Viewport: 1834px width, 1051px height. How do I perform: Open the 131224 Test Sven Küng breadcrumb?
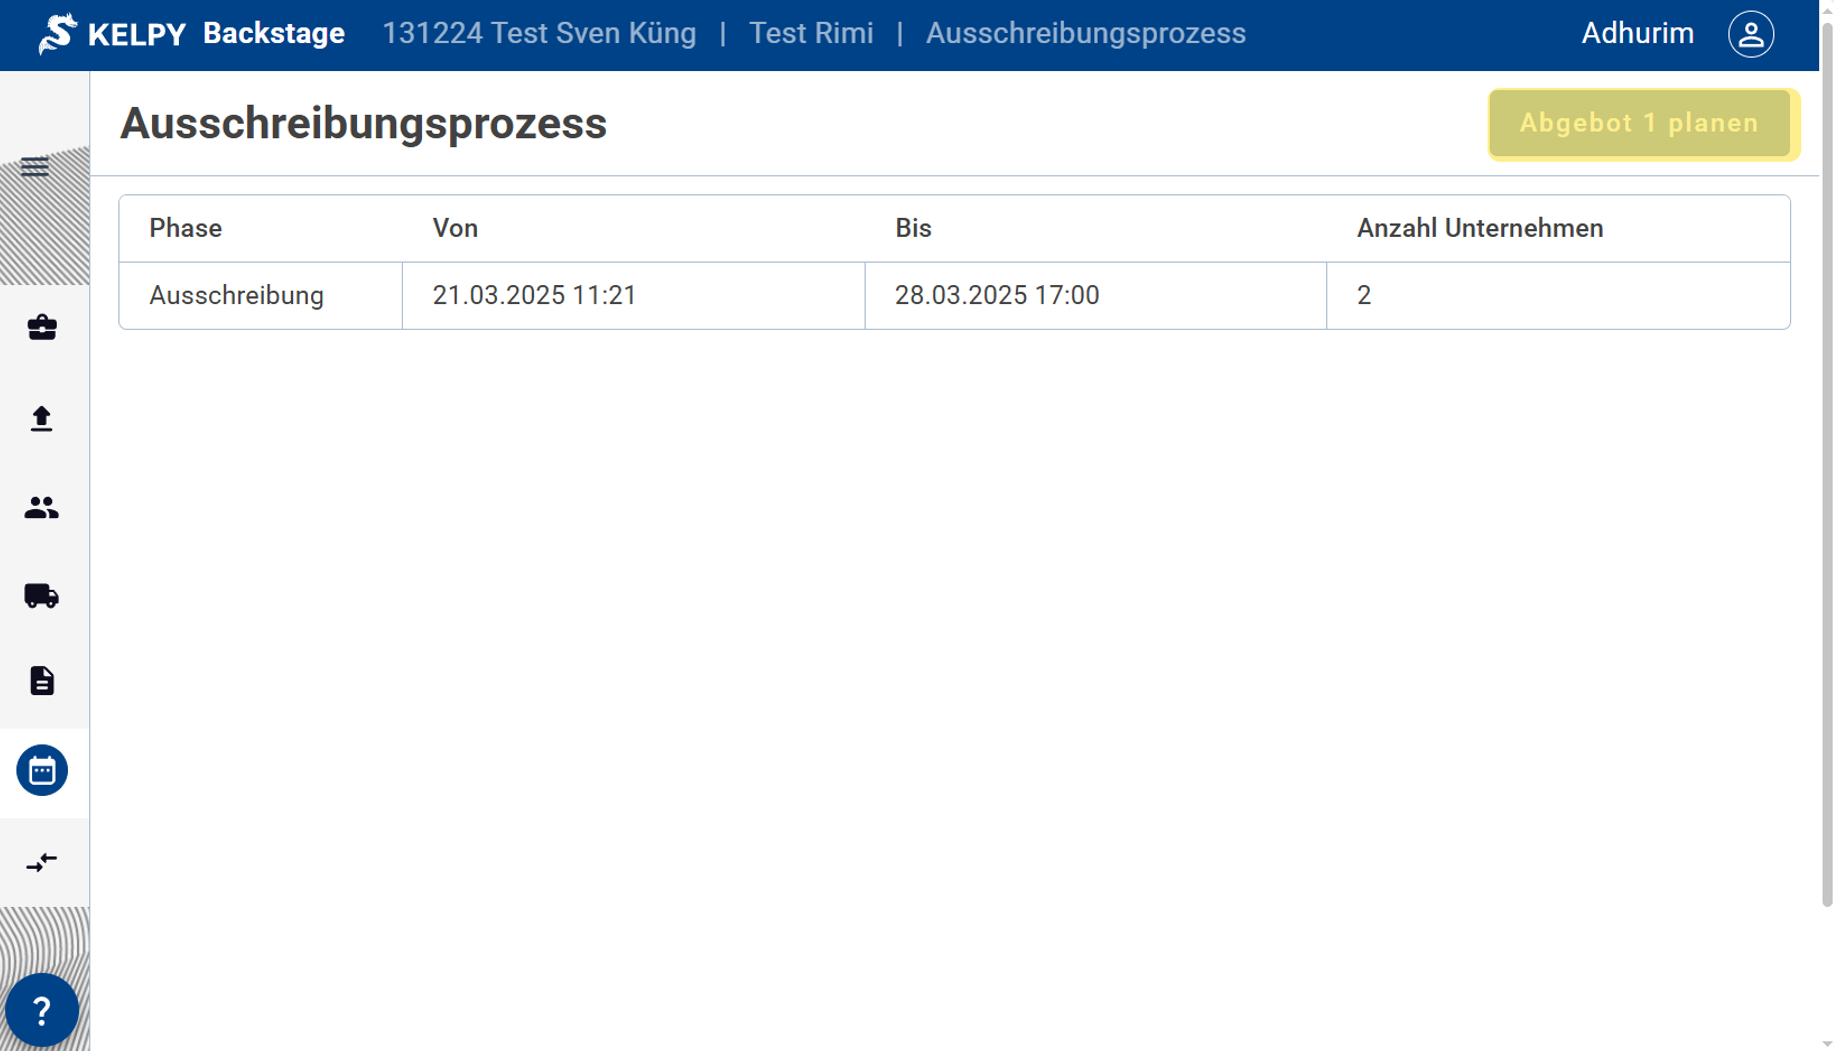(x=539, y=34)
